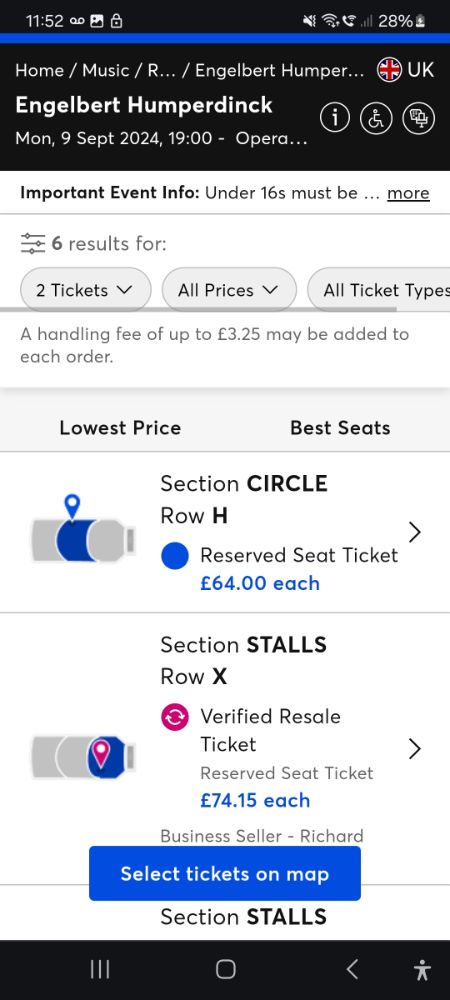Image resolution: width=450 pixels, height=1000 pixels.
Task: Tap the accessibility wheelchair icon
Action: (x=377, y=118)
